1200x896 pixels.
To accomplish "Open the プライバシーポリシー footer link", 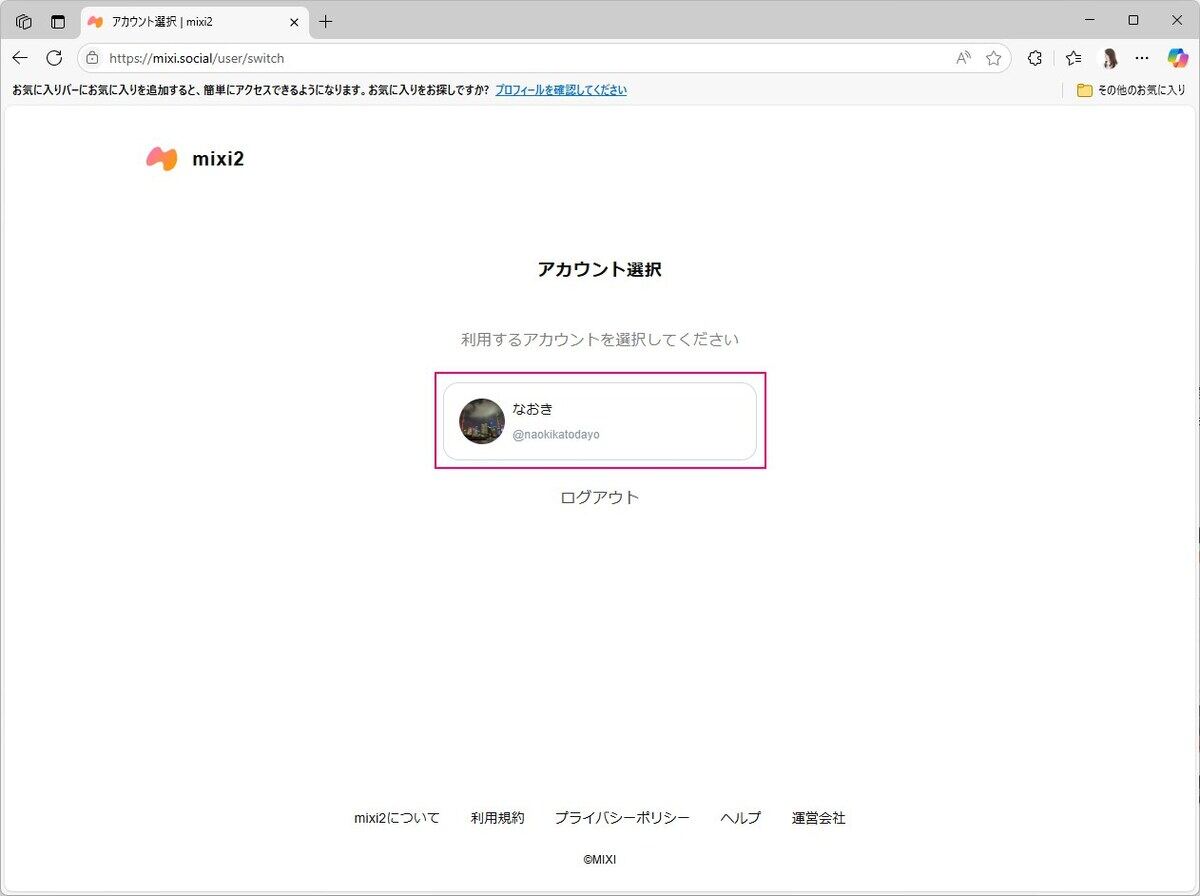I will [x=622, y=818].
